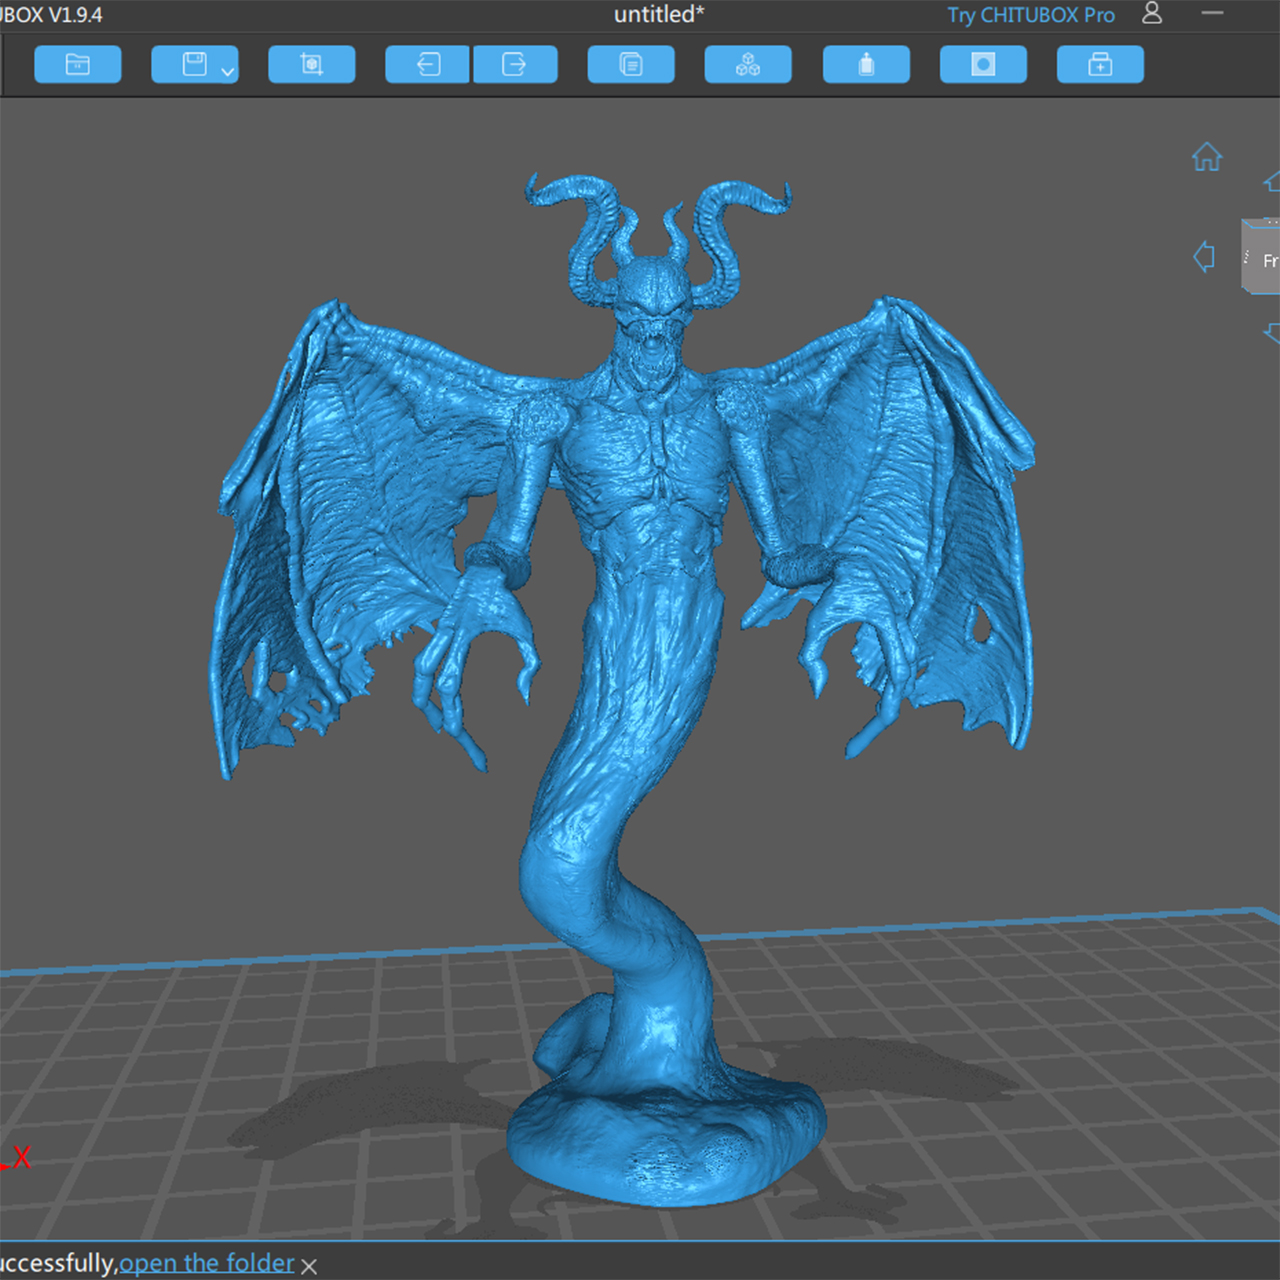The height and width of the screenshot is (1280, 1280).
Task: Click the Copy model toolbar icon
Action: pos(631,65)
